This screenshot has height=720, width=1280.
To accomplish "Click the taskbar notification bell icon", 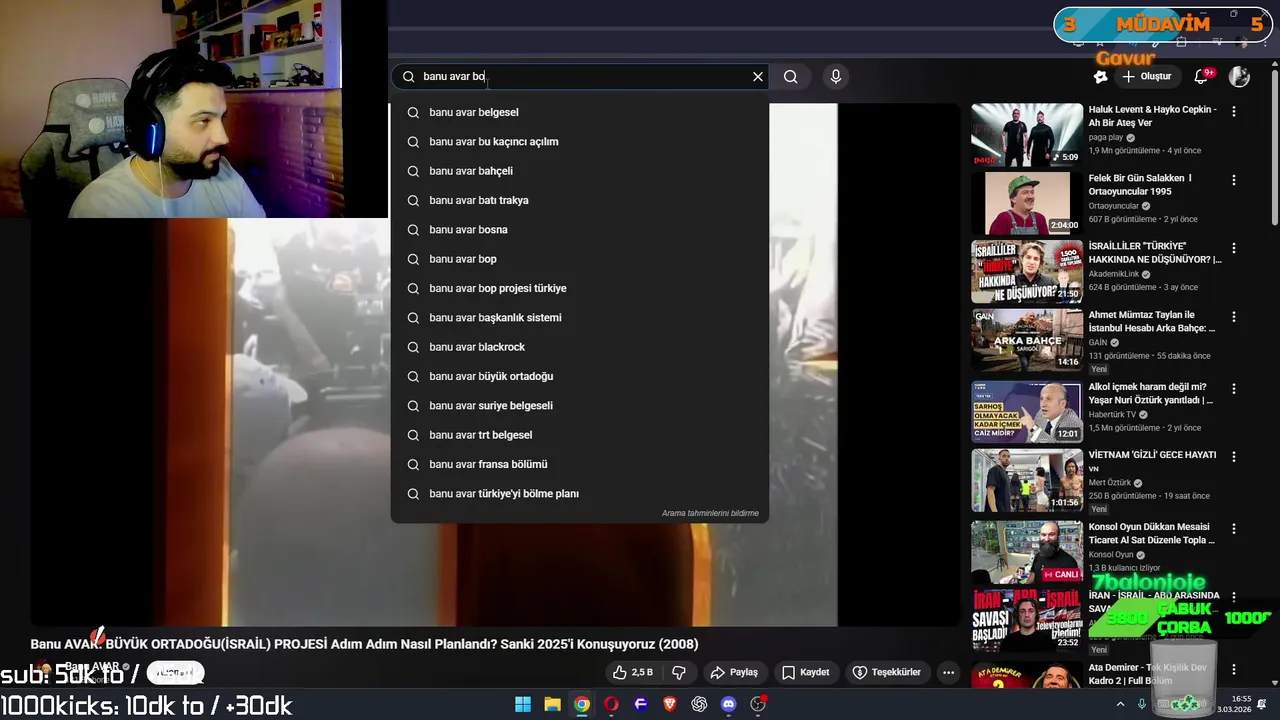I will (1262, 704).
